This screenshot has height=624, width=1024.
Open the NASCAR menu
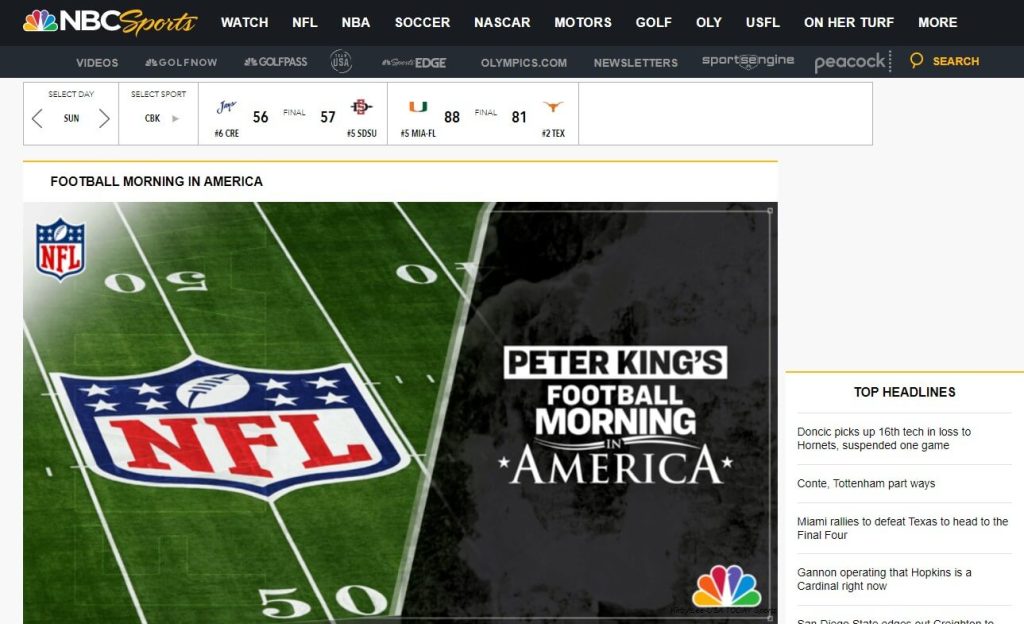502,22
